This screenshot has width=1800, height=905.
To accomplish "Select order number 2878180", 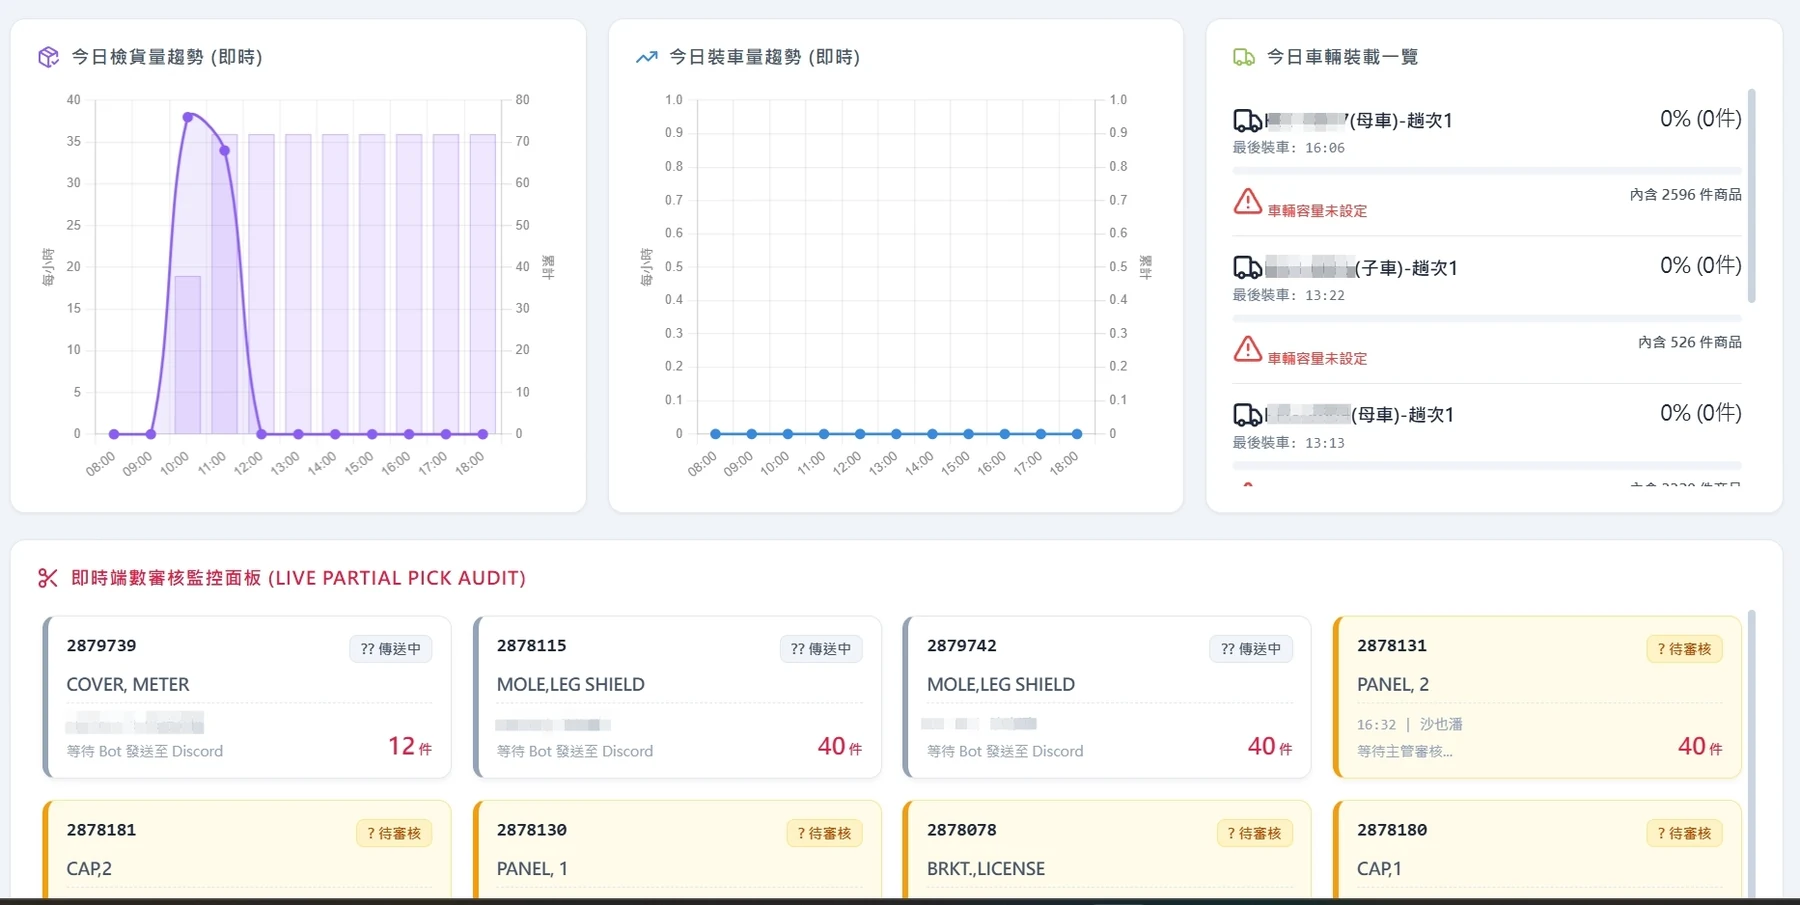I will tap(1391, 830).
